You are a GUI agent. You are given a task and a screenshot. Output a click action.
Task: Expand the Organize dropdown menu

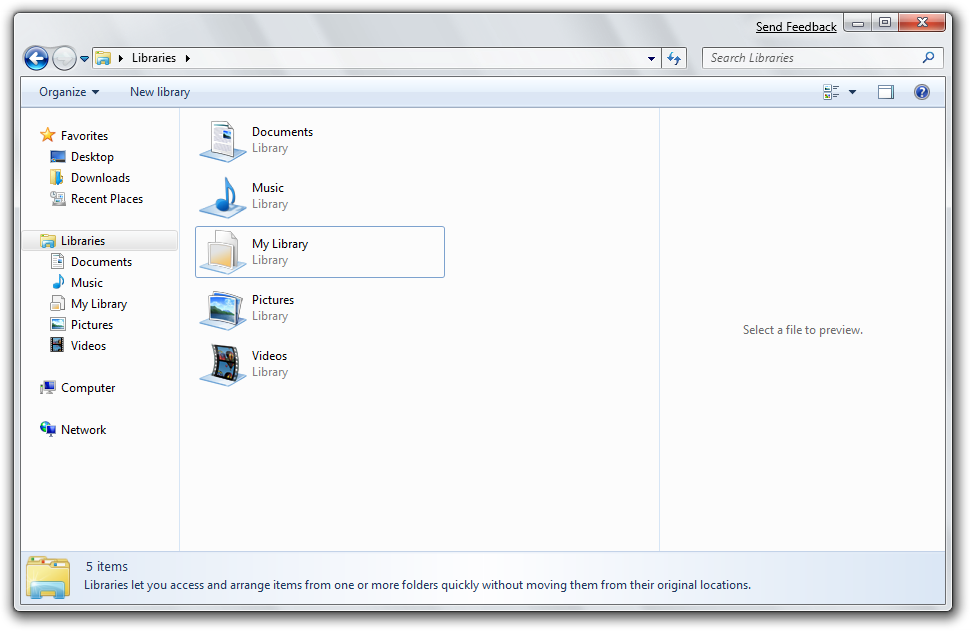tap(69, 92)
